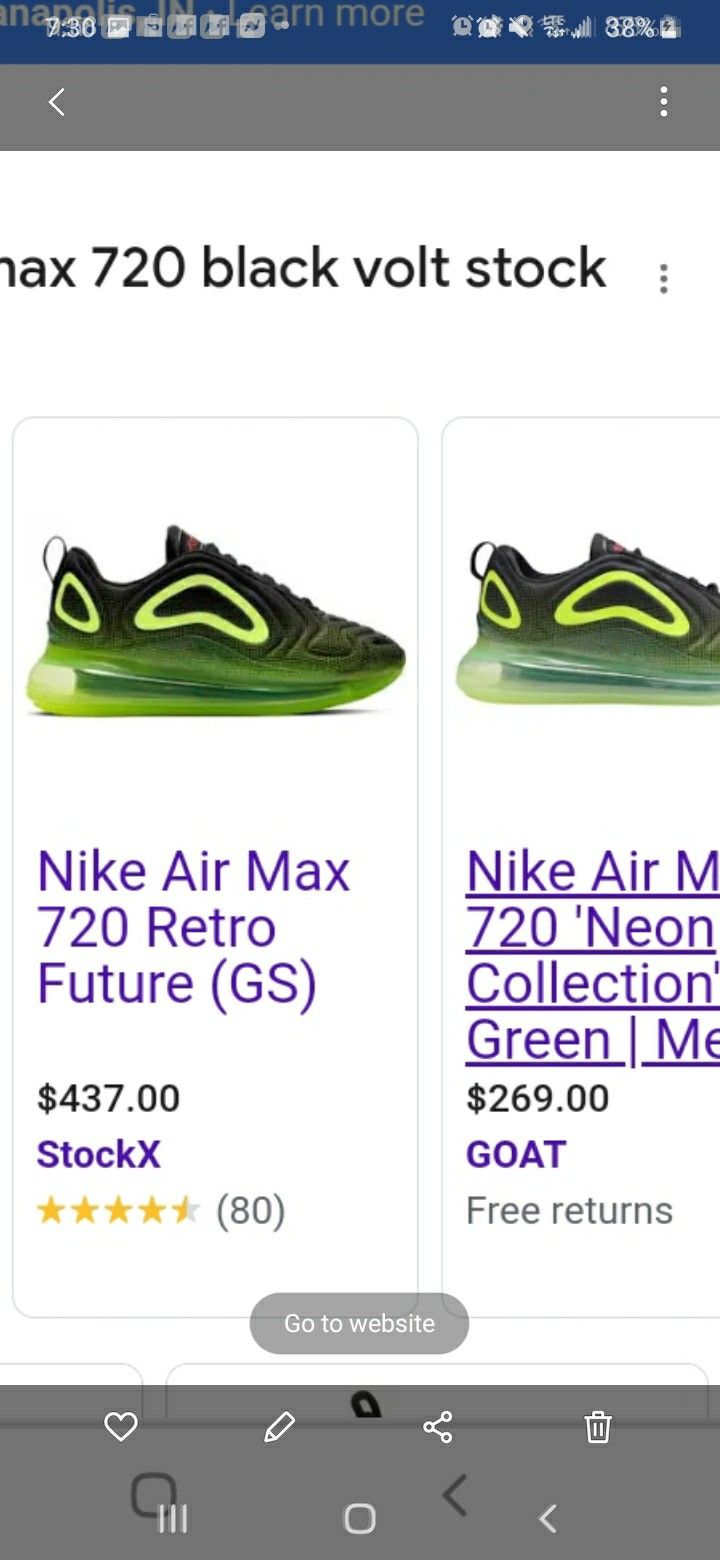The width and height of the screenshot is (720, 1560).
Task: Tap the StockX Air Max 720 shoe image
Action: pyautogui.click(x=215, y=620)
